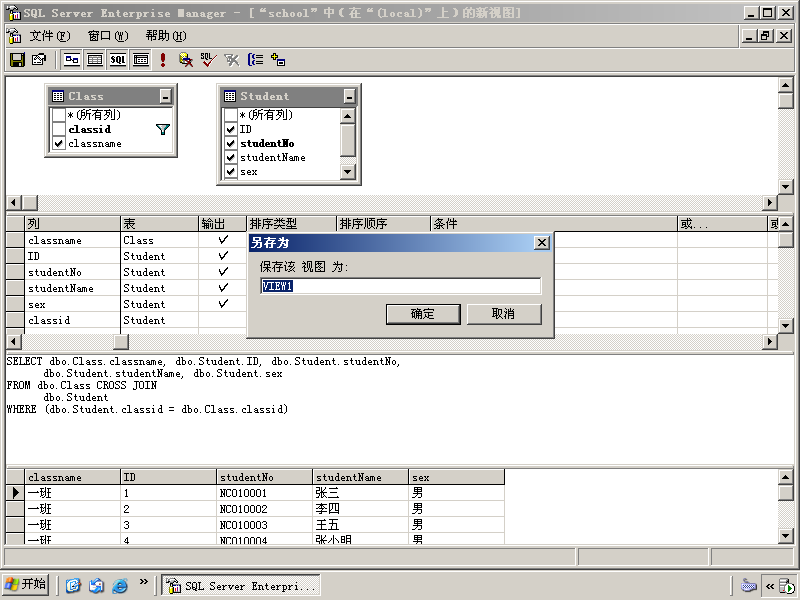Click the 列 column header in grid
The image size is (800, 600).
click(72, 223)
